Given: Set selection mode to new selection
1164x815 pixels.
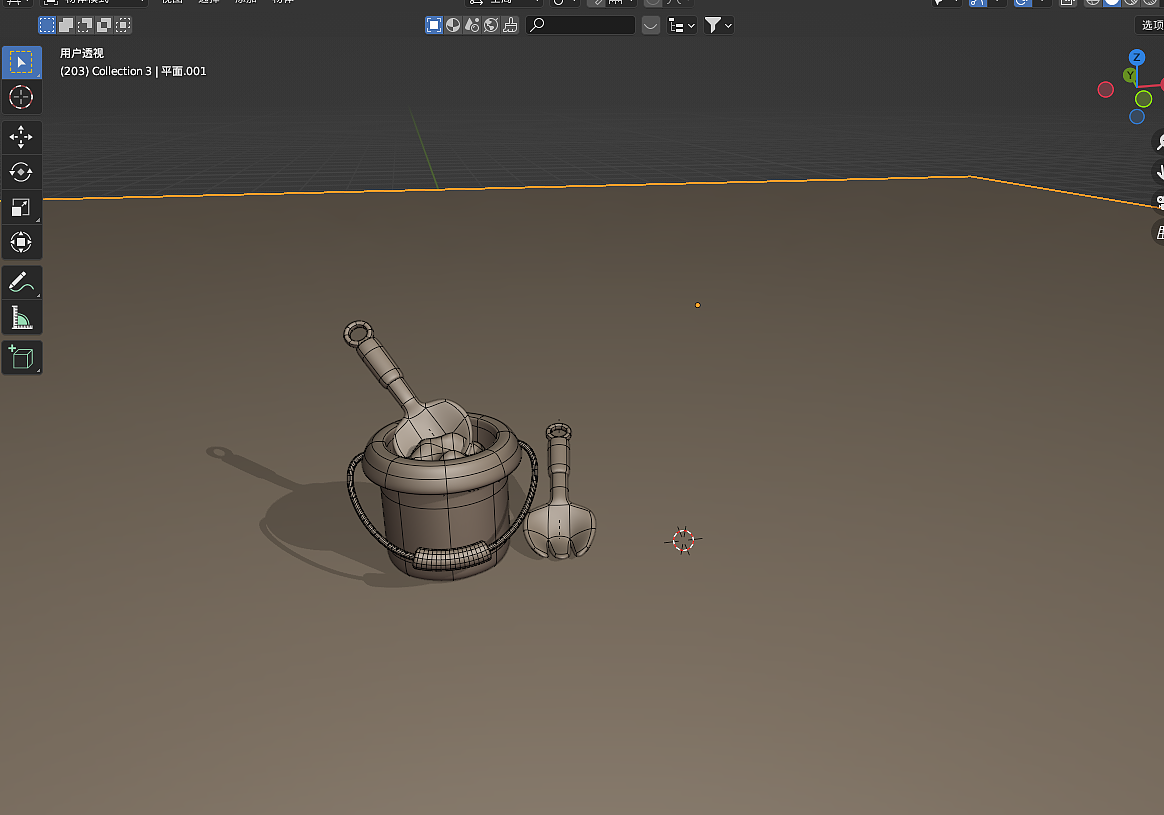Looking at the screenshot, I should 47,25.
